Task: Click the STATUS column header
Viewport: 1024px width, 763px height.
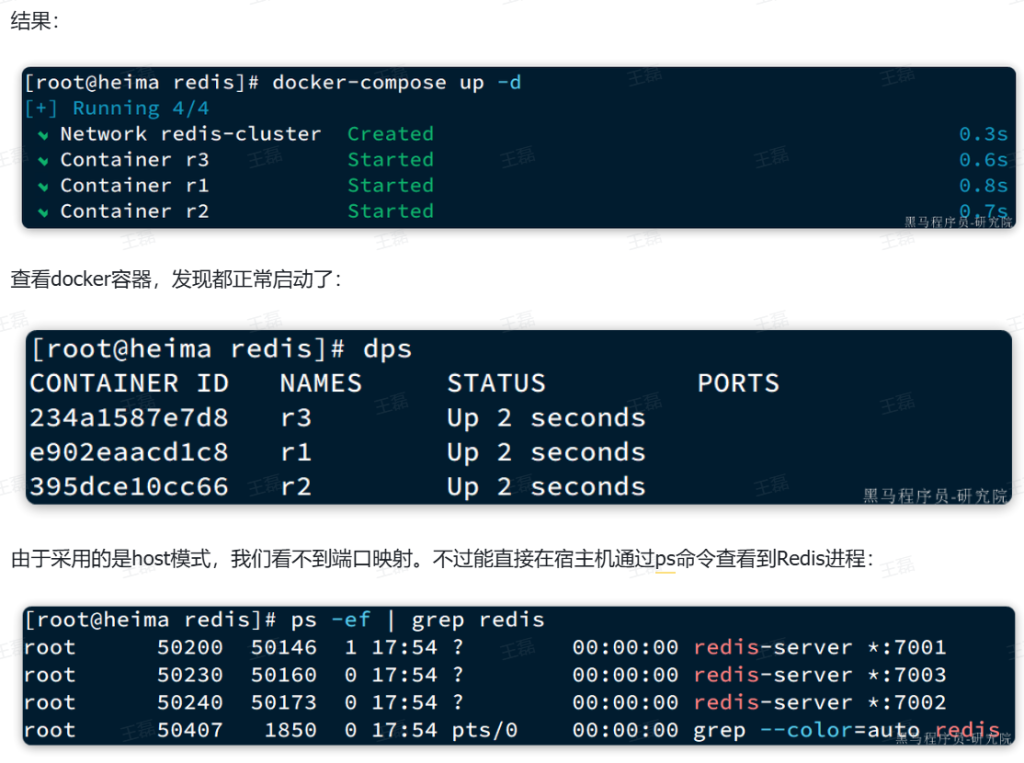Action: point(496,383)
